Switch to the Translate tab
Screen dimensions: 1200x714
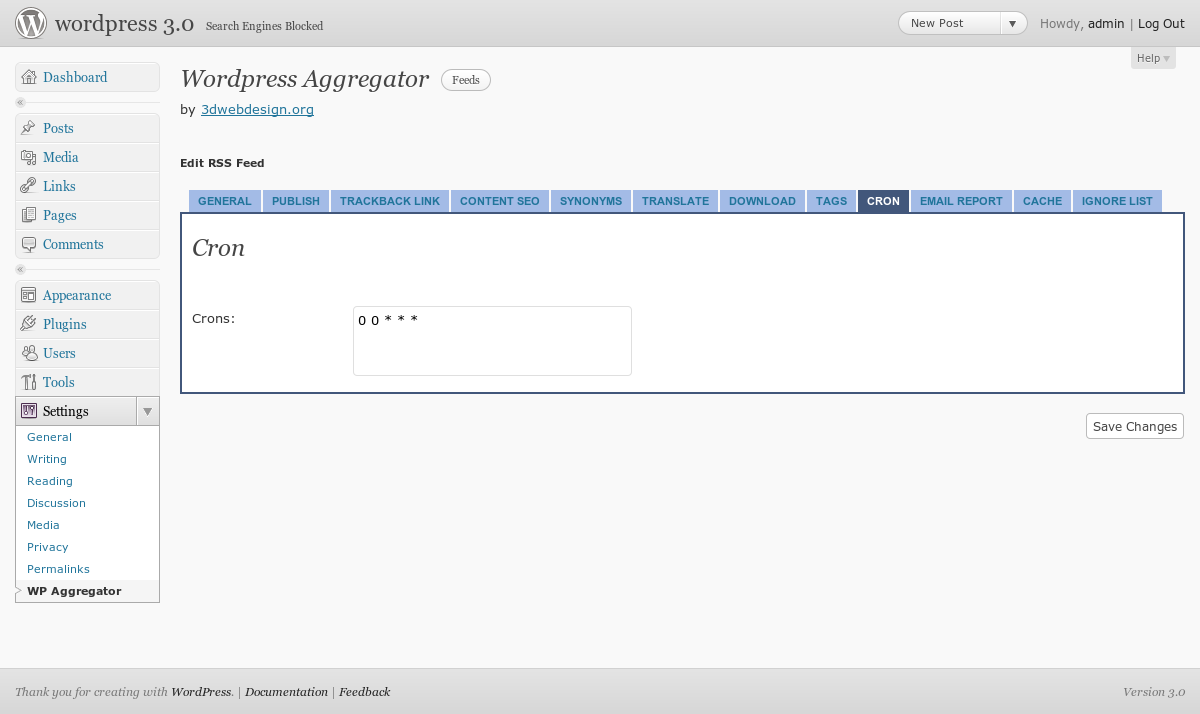point(675,201)
